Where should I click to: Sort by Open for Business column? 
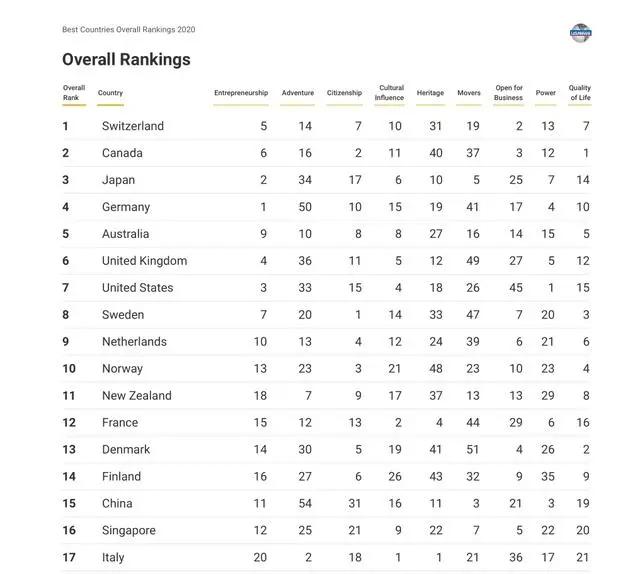(x=509, y=93)
